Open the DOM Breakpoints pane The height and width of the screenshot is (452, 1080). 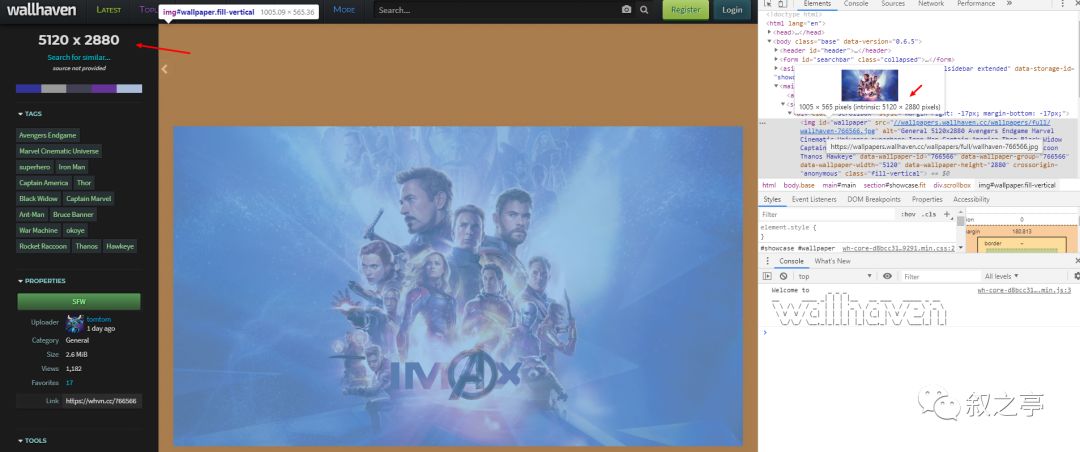[x=873, y=200]
